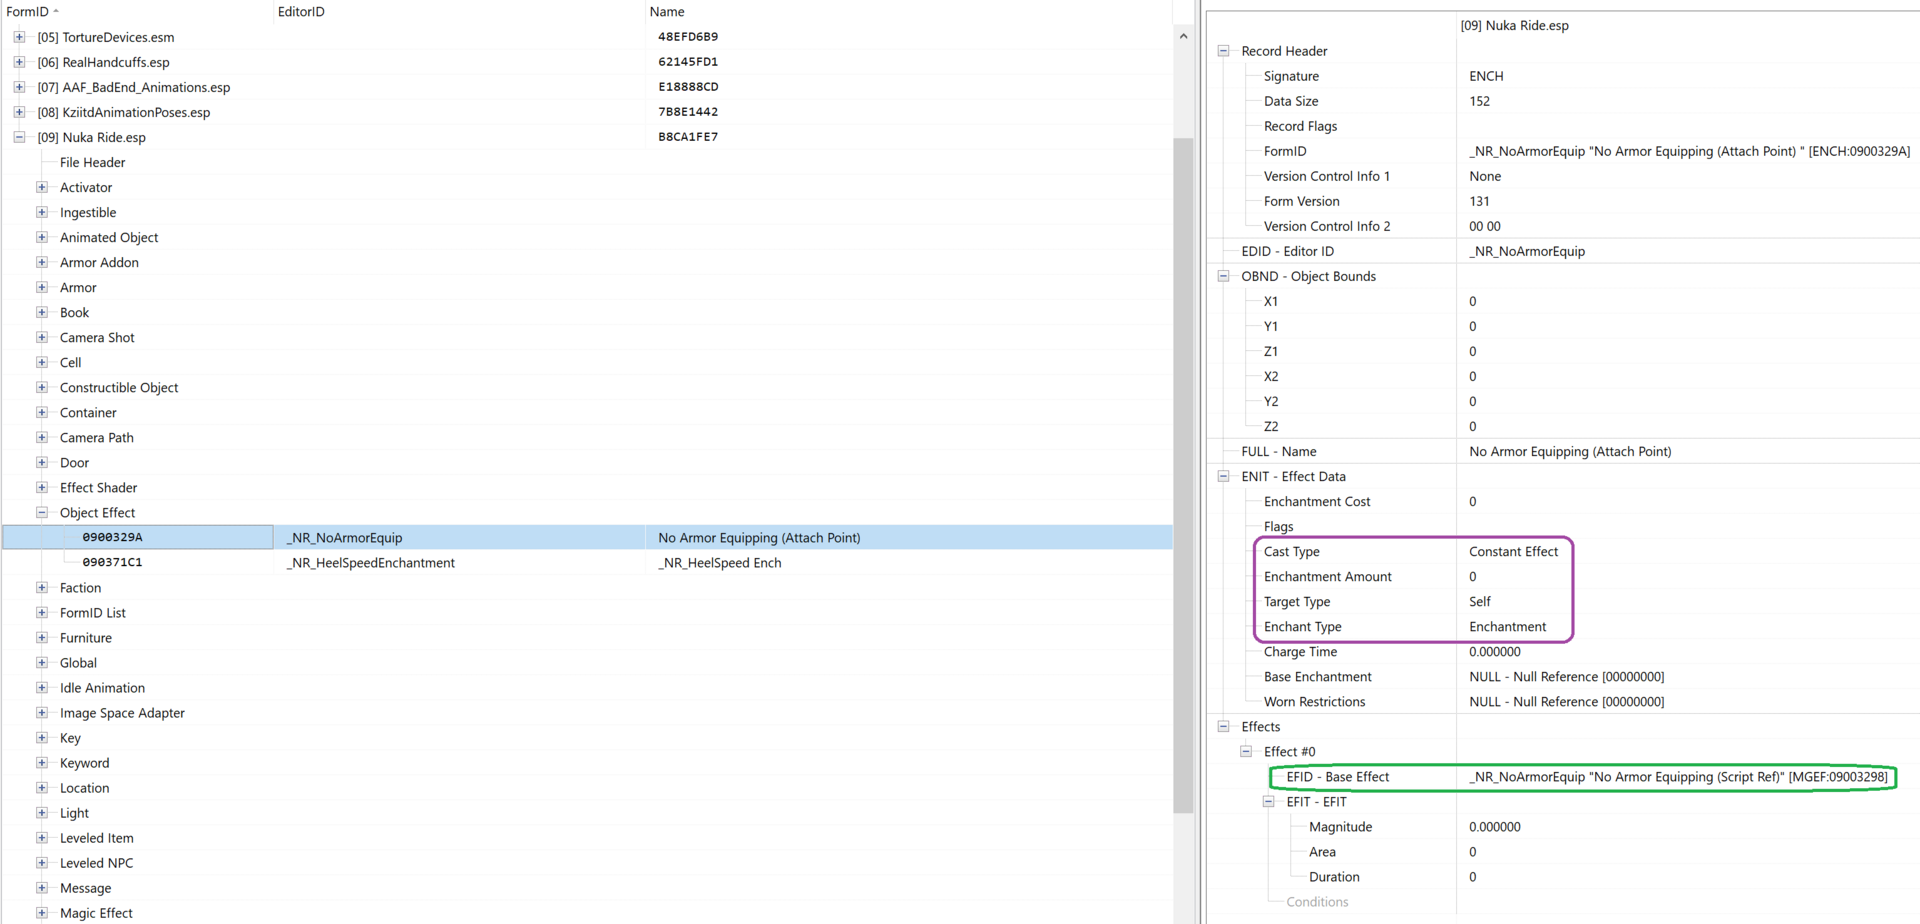Collapse the [09] Nuka Ride.esp node
The width and height of the screenshot is (1920, 924).
[x=19, y=137]
